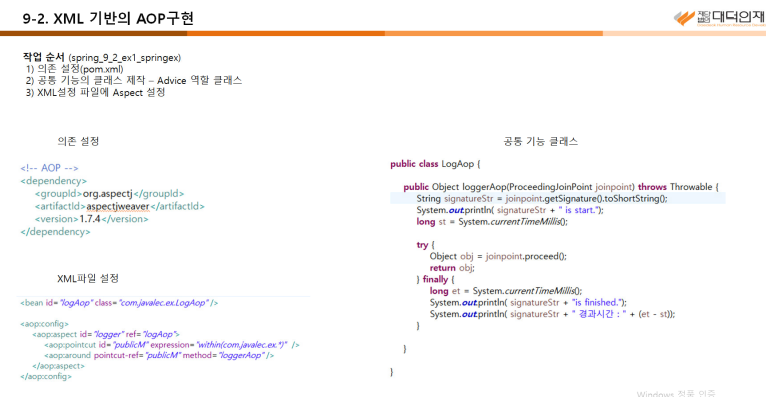Click the '공통 기능 클래스' heading

click(x=541, y=142)
